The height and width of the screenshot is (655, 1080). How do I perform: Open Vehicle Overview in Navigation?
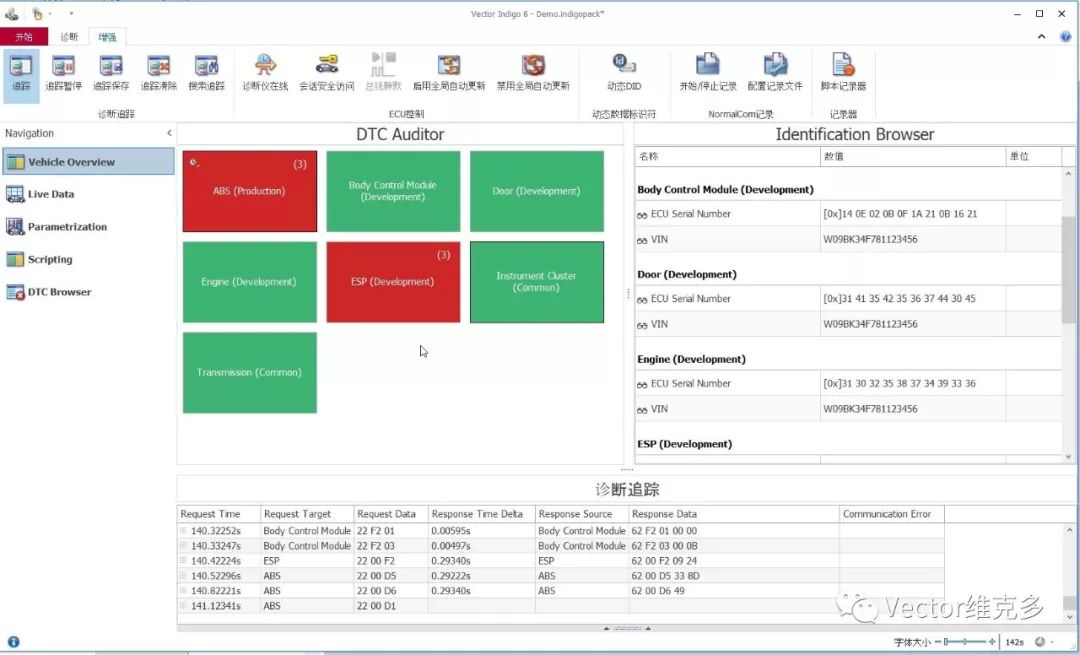[88, 162]
